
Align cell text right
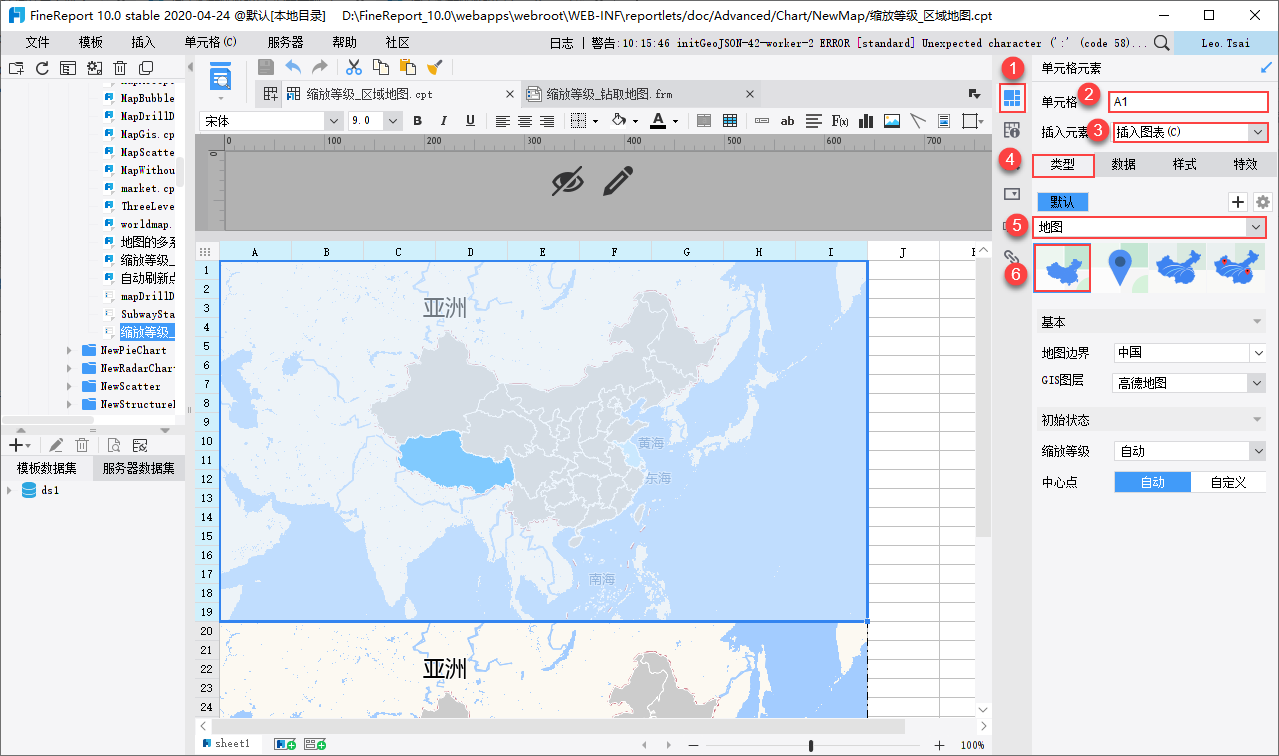click(x=547, y=121)
